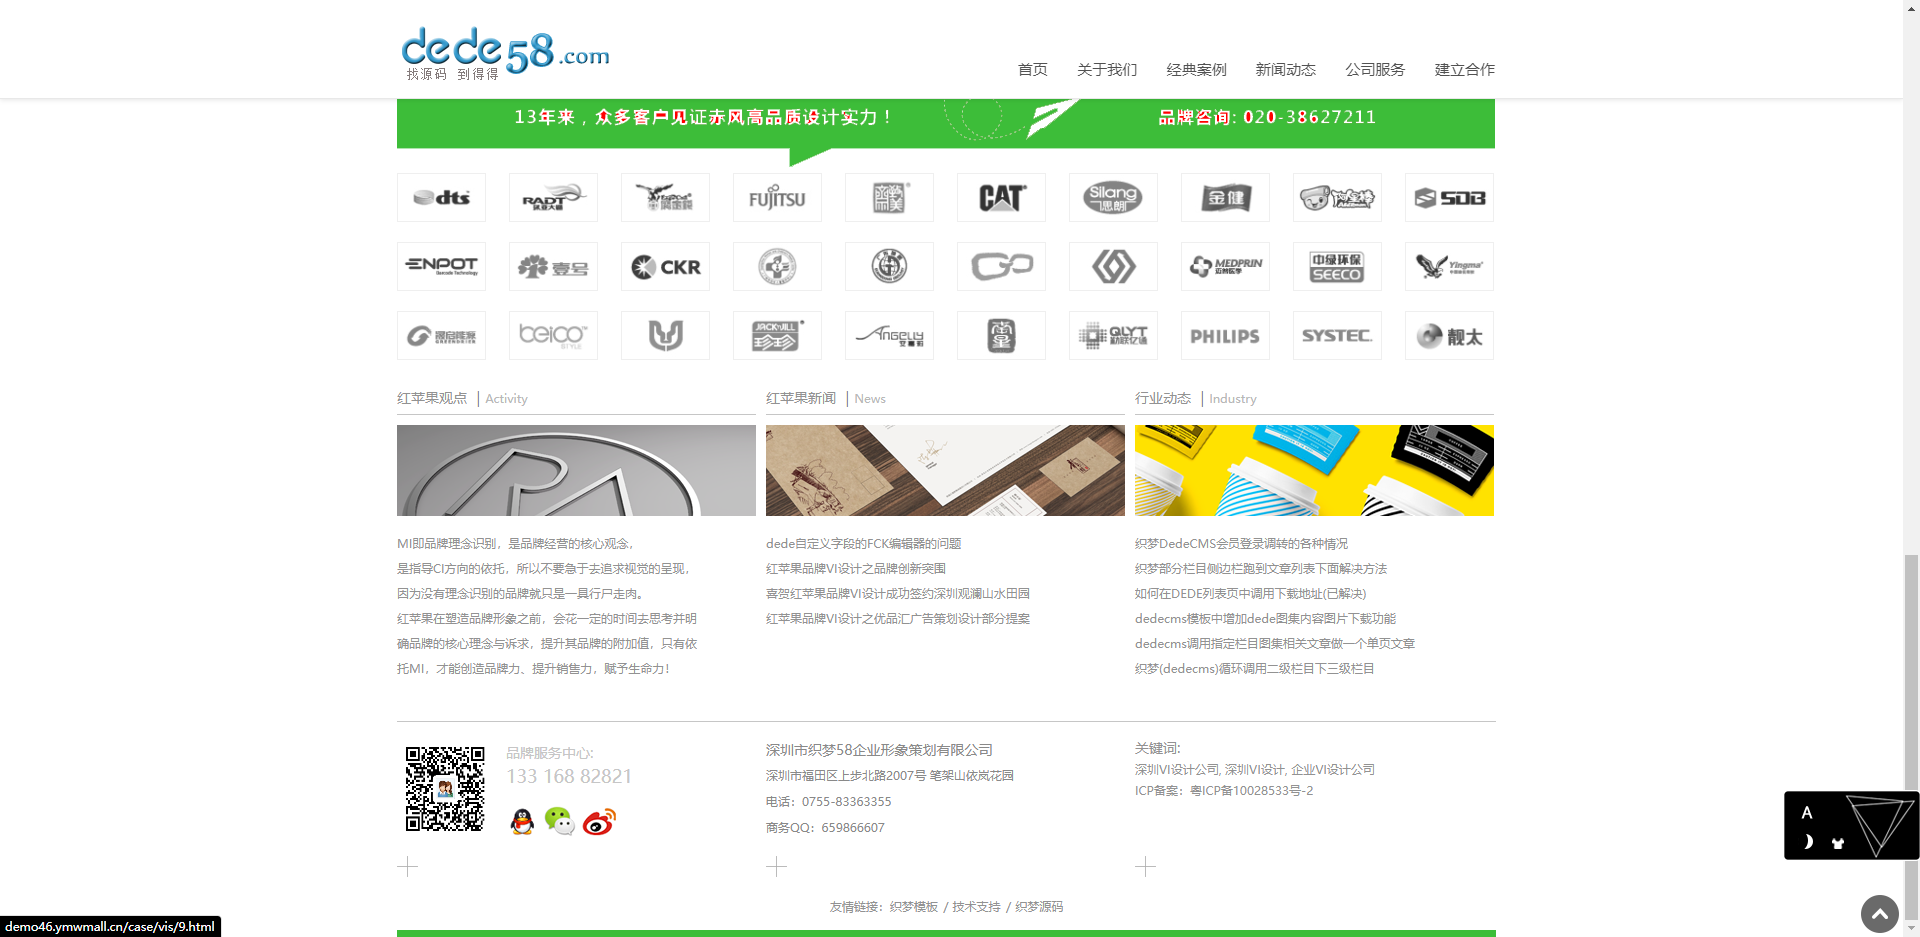Click the Fujitsu client logo
Screen dimensions: 1920x937
click(x=777, y=198)
